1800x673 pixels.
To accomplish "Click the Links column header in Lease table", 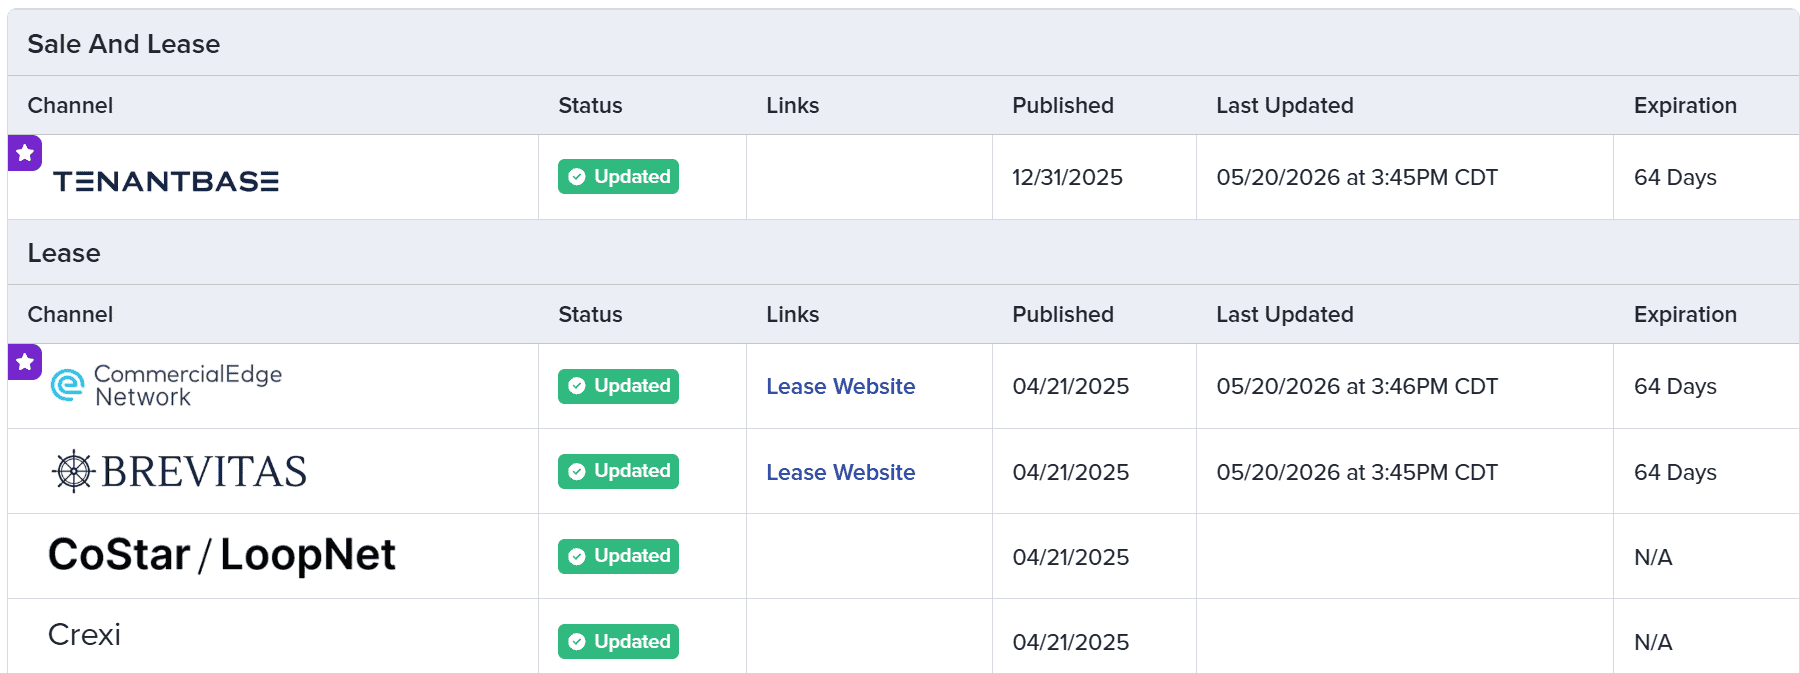I will click(793, 314).
